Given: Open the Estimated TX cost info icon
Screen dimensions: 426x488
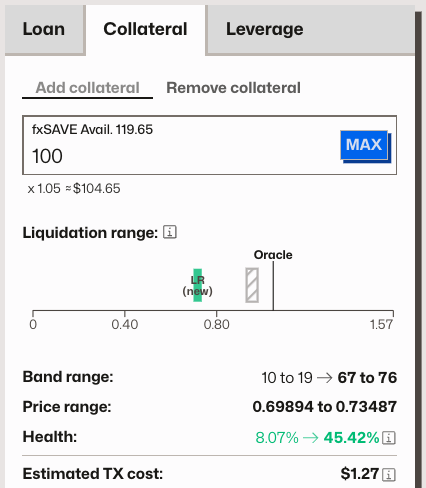Looking at the screenshot, I should pyautogui.click(x=389, y=474).
